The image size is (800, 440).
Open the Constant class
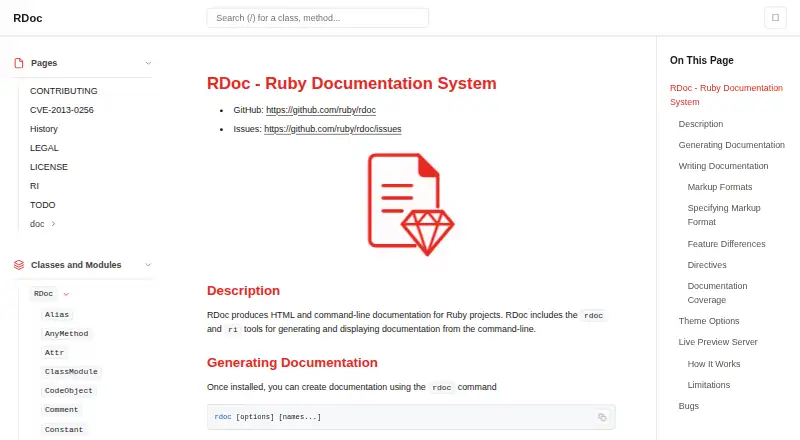coord(64,429)
